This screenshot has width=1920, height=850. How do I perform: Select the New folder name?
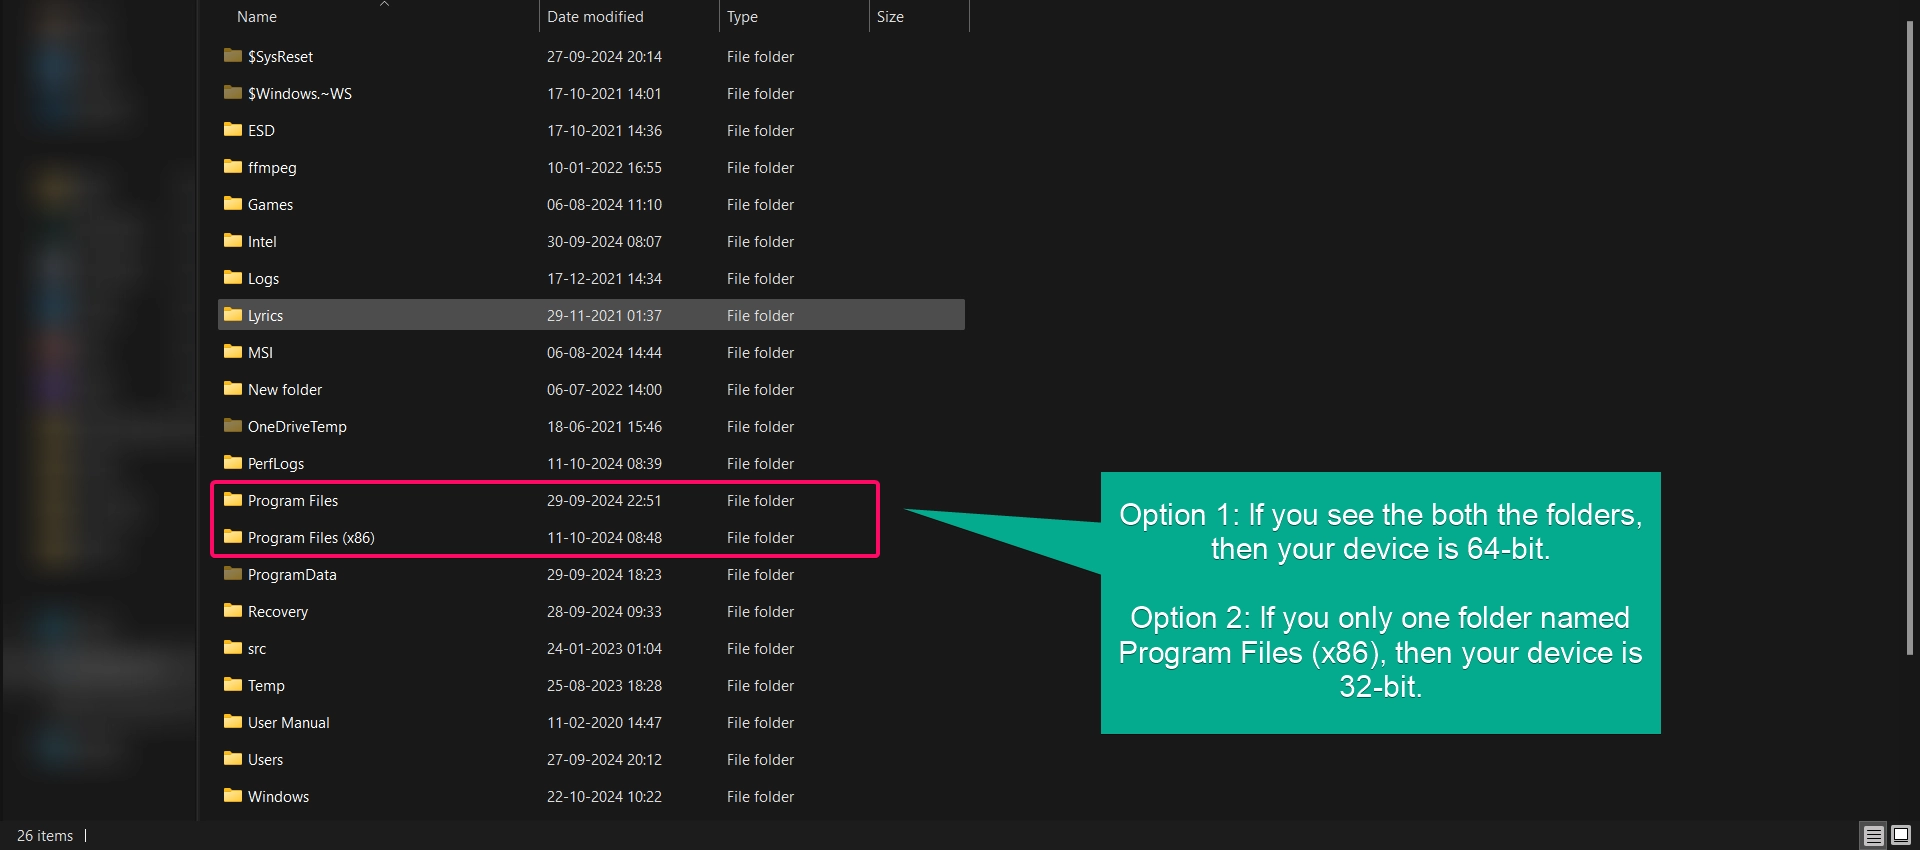point(285,389)
